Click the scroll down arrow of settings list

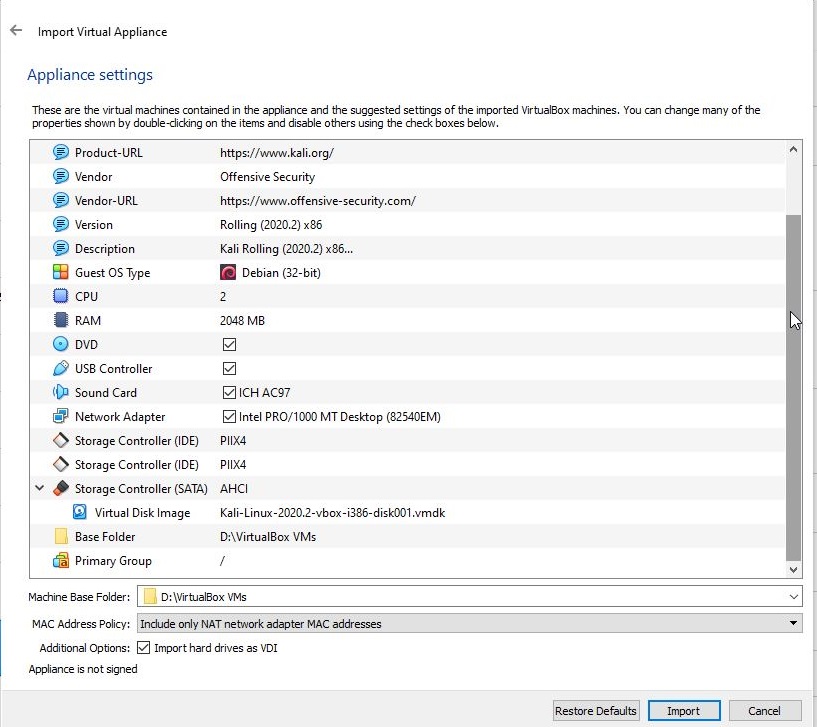click(793, 570)
